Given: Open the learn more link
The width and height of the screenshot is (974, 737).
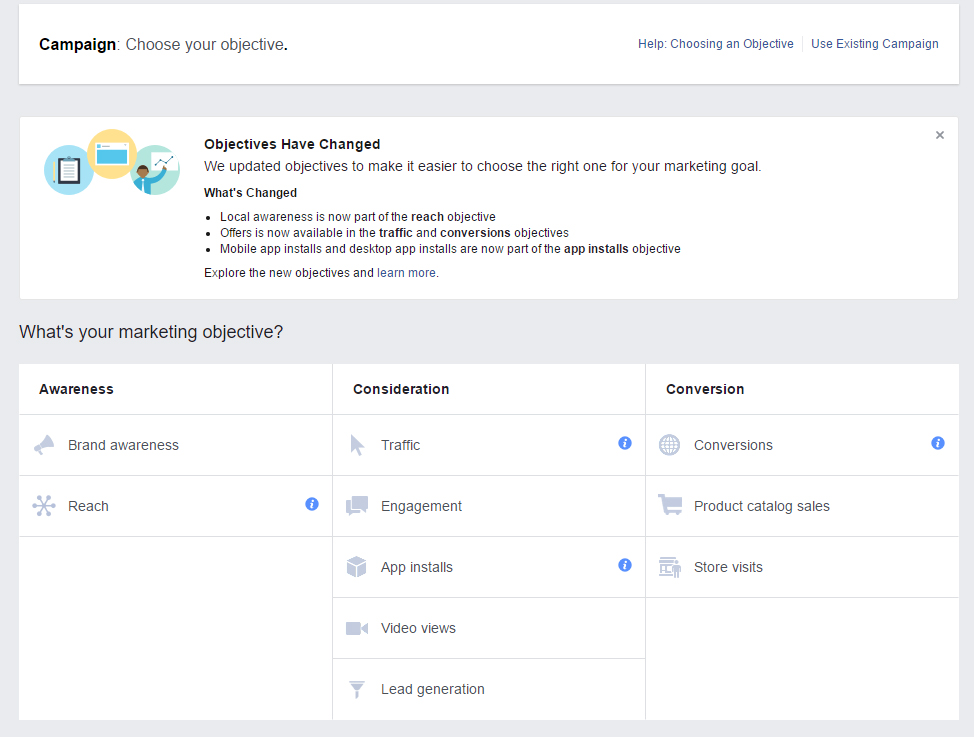Looking at the screenshot, I should click(x=406, y=273).
